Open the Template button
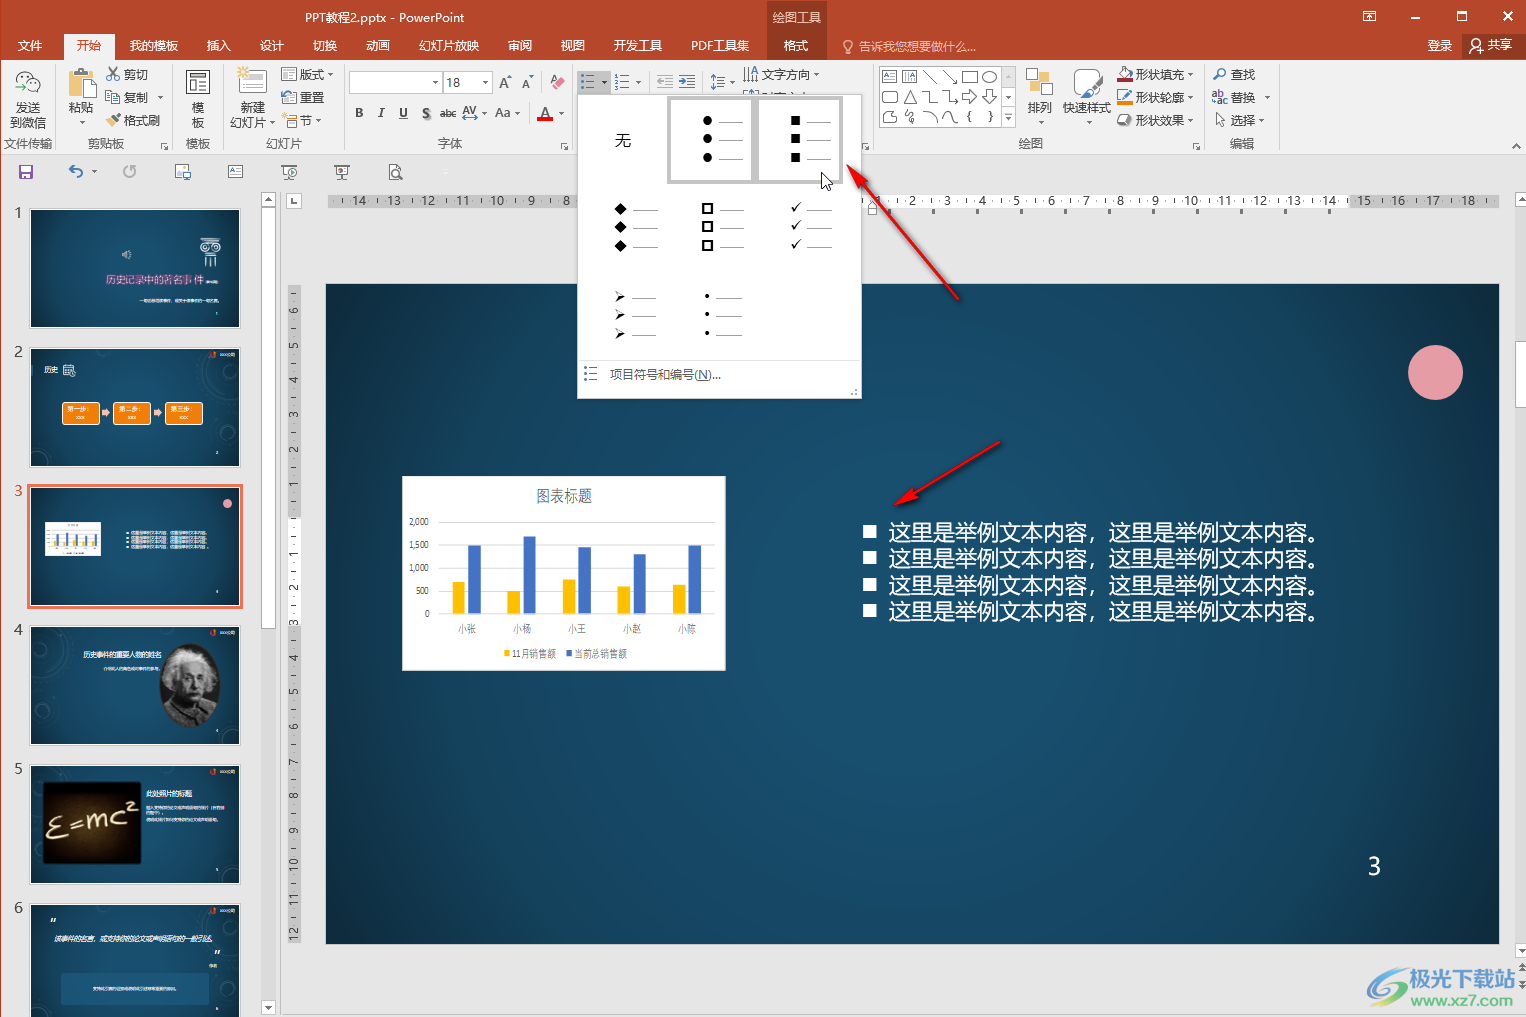This screenshot has height=1017, width=1526. point(198,99)
